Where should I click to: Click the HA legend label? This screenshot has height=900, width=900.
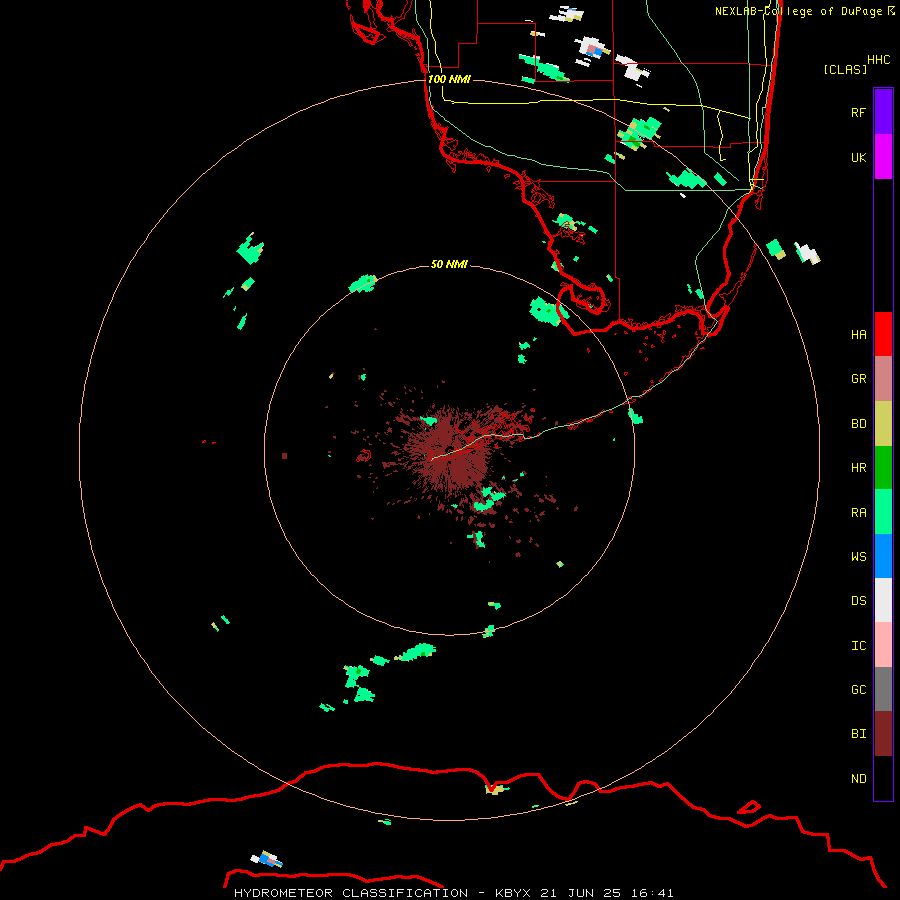pos(858,335)
